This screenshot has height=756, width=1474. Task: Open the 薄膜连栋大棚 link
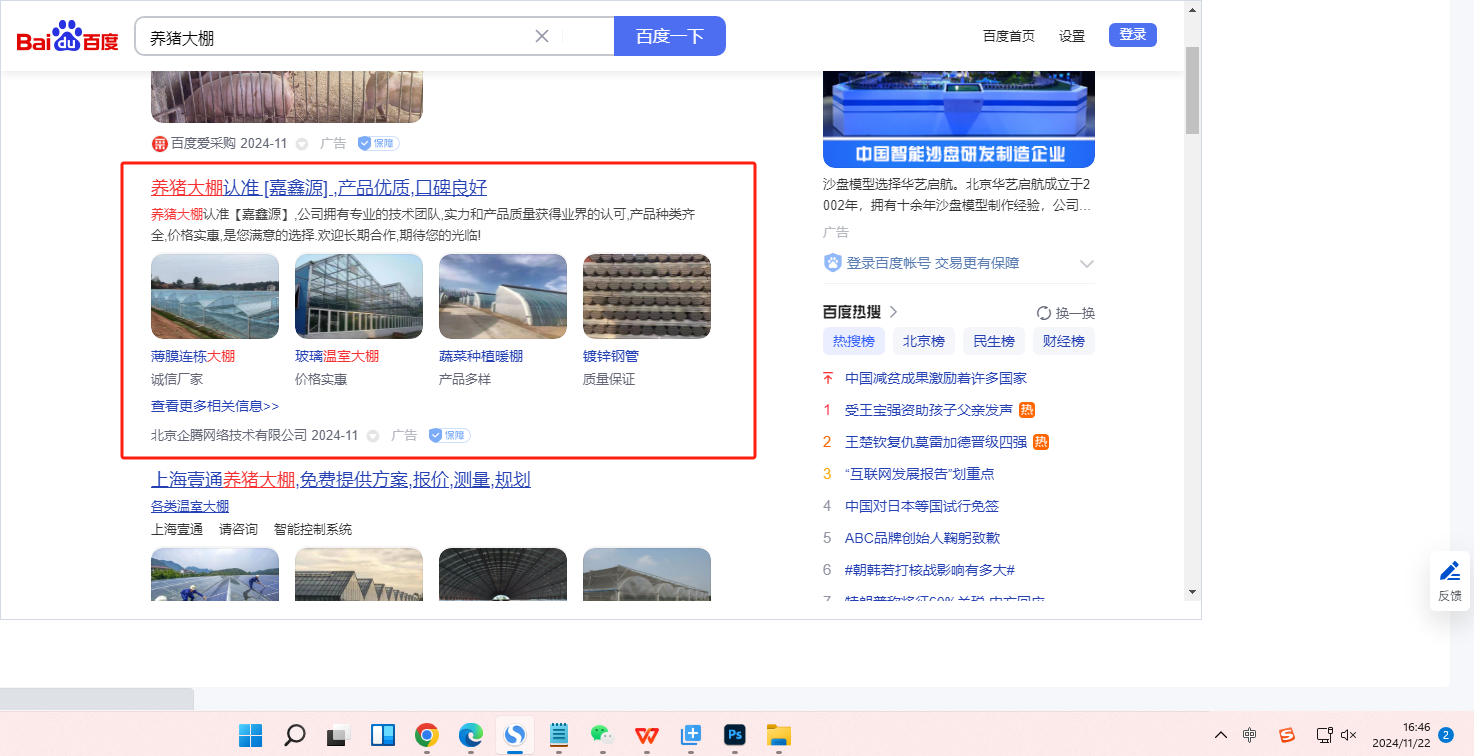point(193,356)
